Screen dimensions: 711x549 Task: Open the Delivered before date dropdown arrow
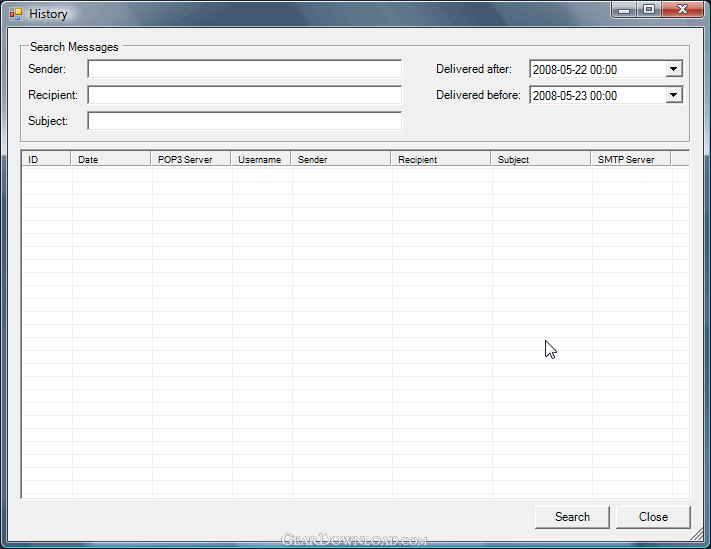click(x=674, y=95)
